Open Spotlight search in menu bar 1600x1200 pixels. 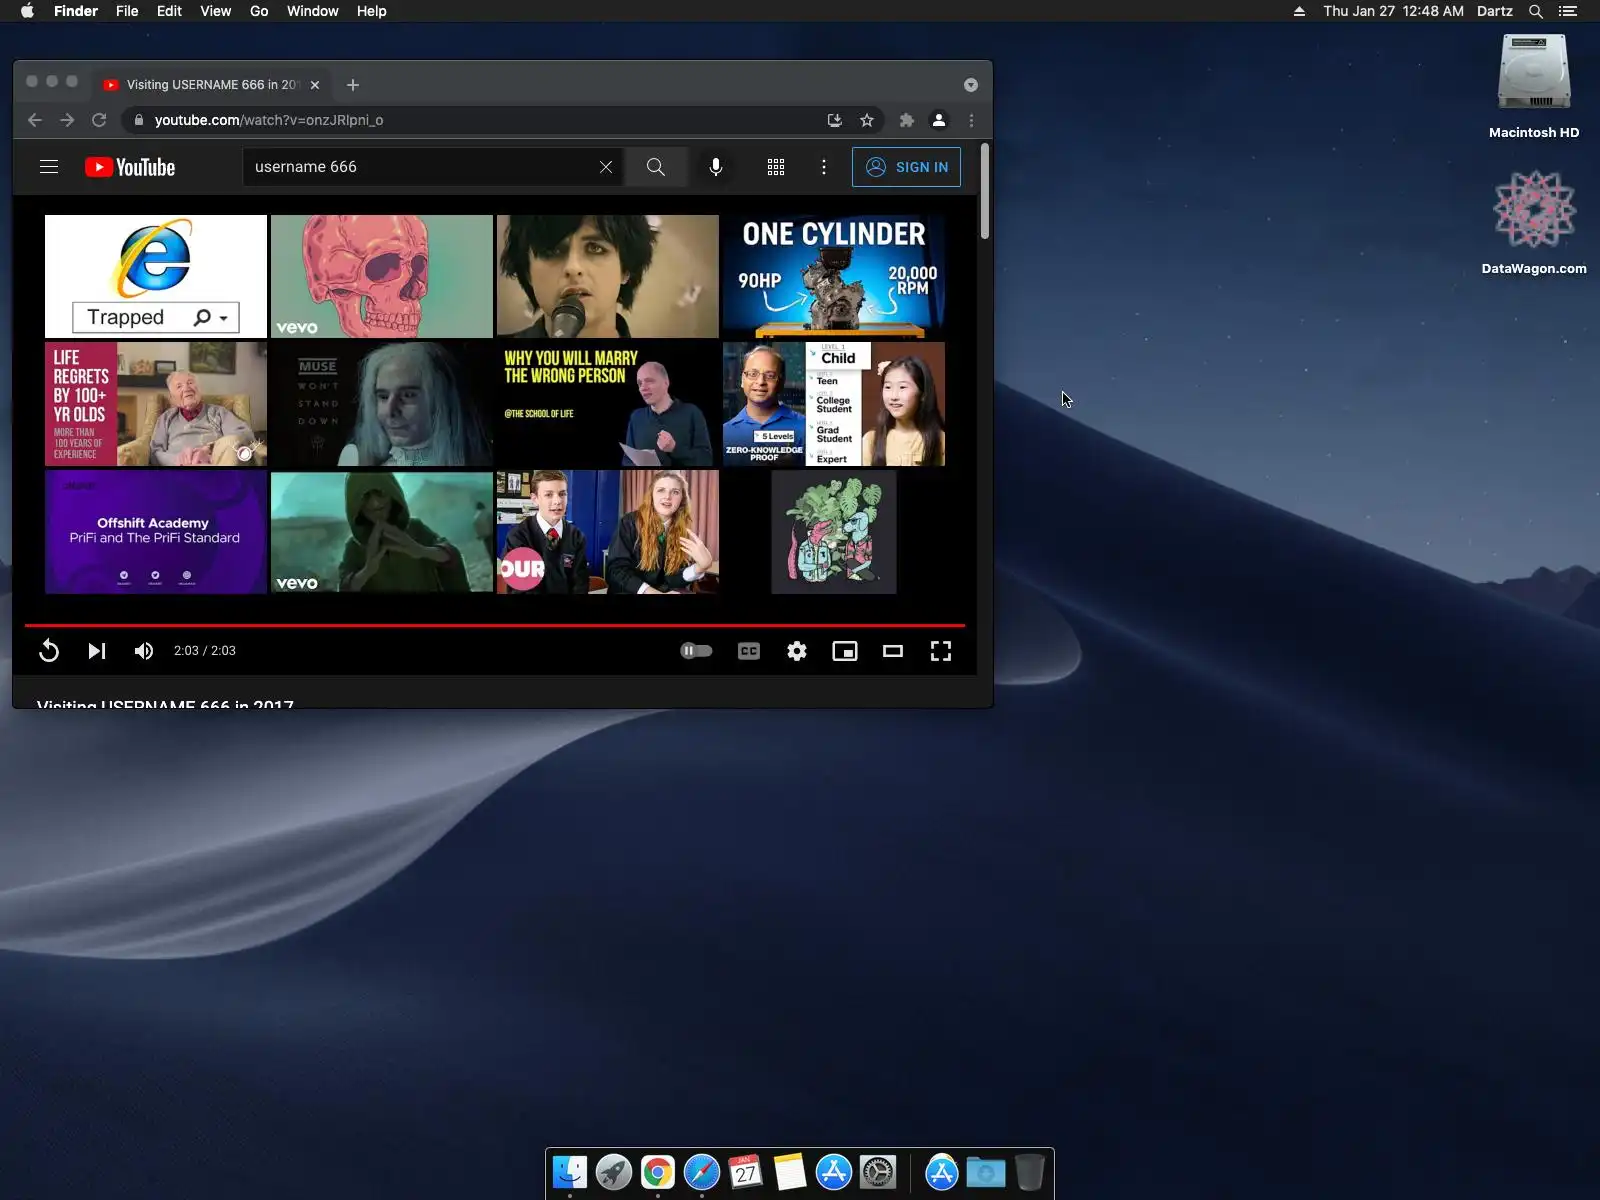1536,11
